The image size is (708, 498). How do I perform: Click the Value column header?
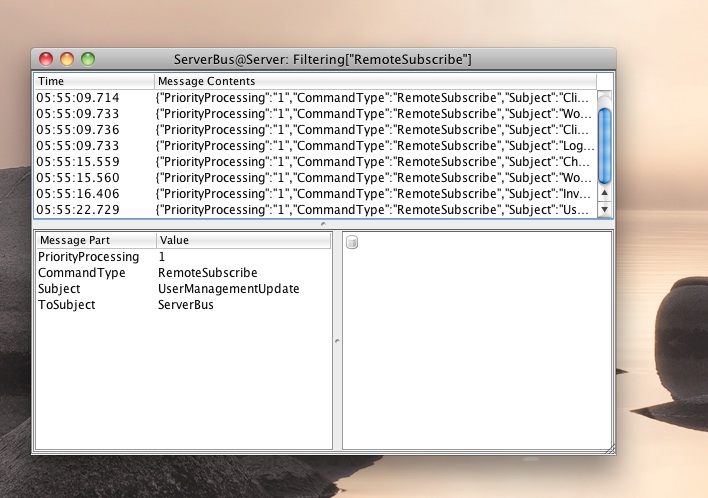point(243,240)
